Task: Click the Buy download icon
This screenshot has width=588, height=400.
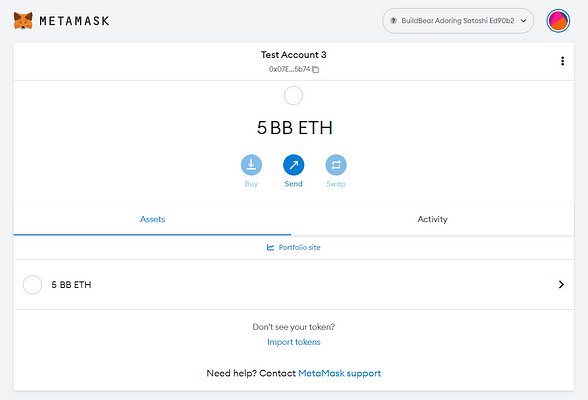Action: click(x=251, y=165)
